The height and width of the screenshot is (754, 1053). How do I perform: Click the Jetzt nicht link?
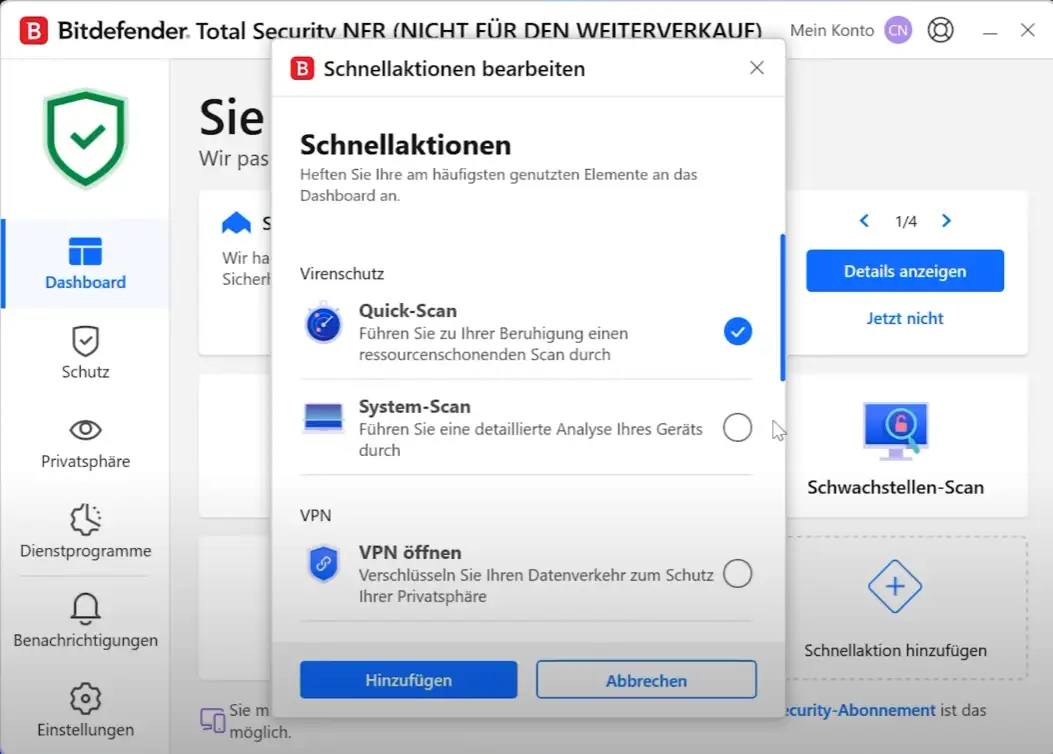[x=905, y=318]
